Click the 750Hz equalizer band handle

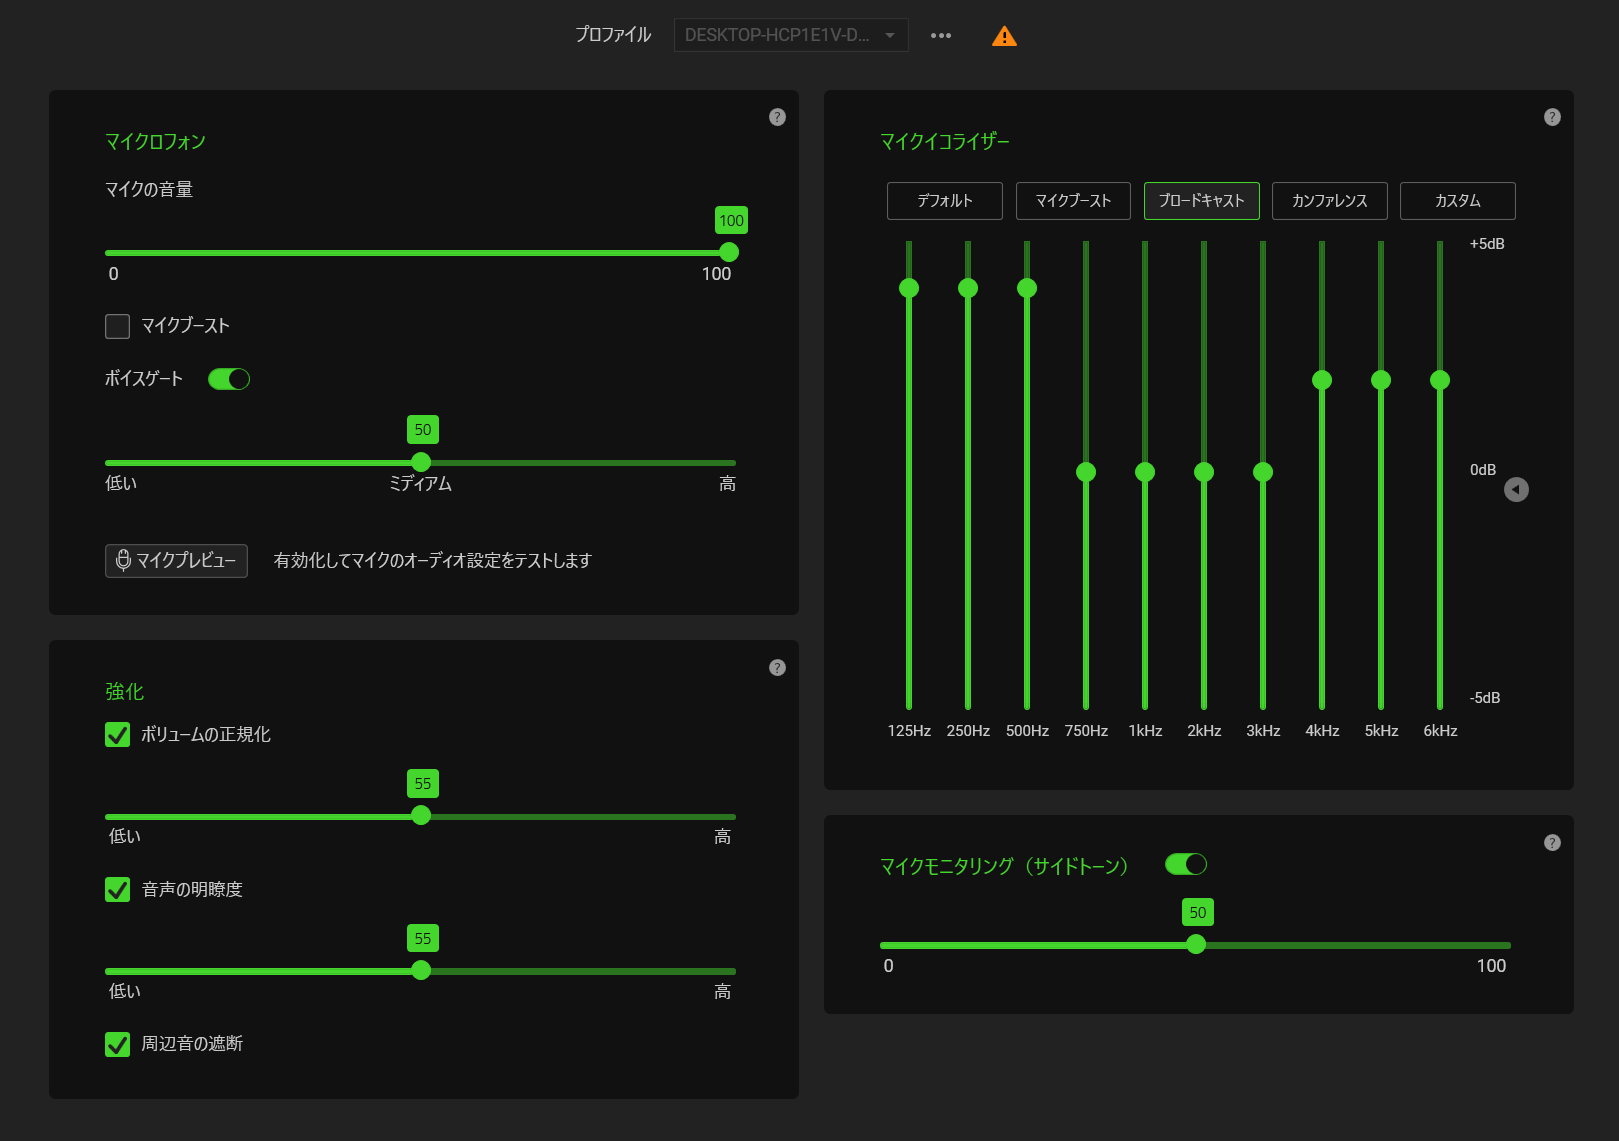(1086, 472)
